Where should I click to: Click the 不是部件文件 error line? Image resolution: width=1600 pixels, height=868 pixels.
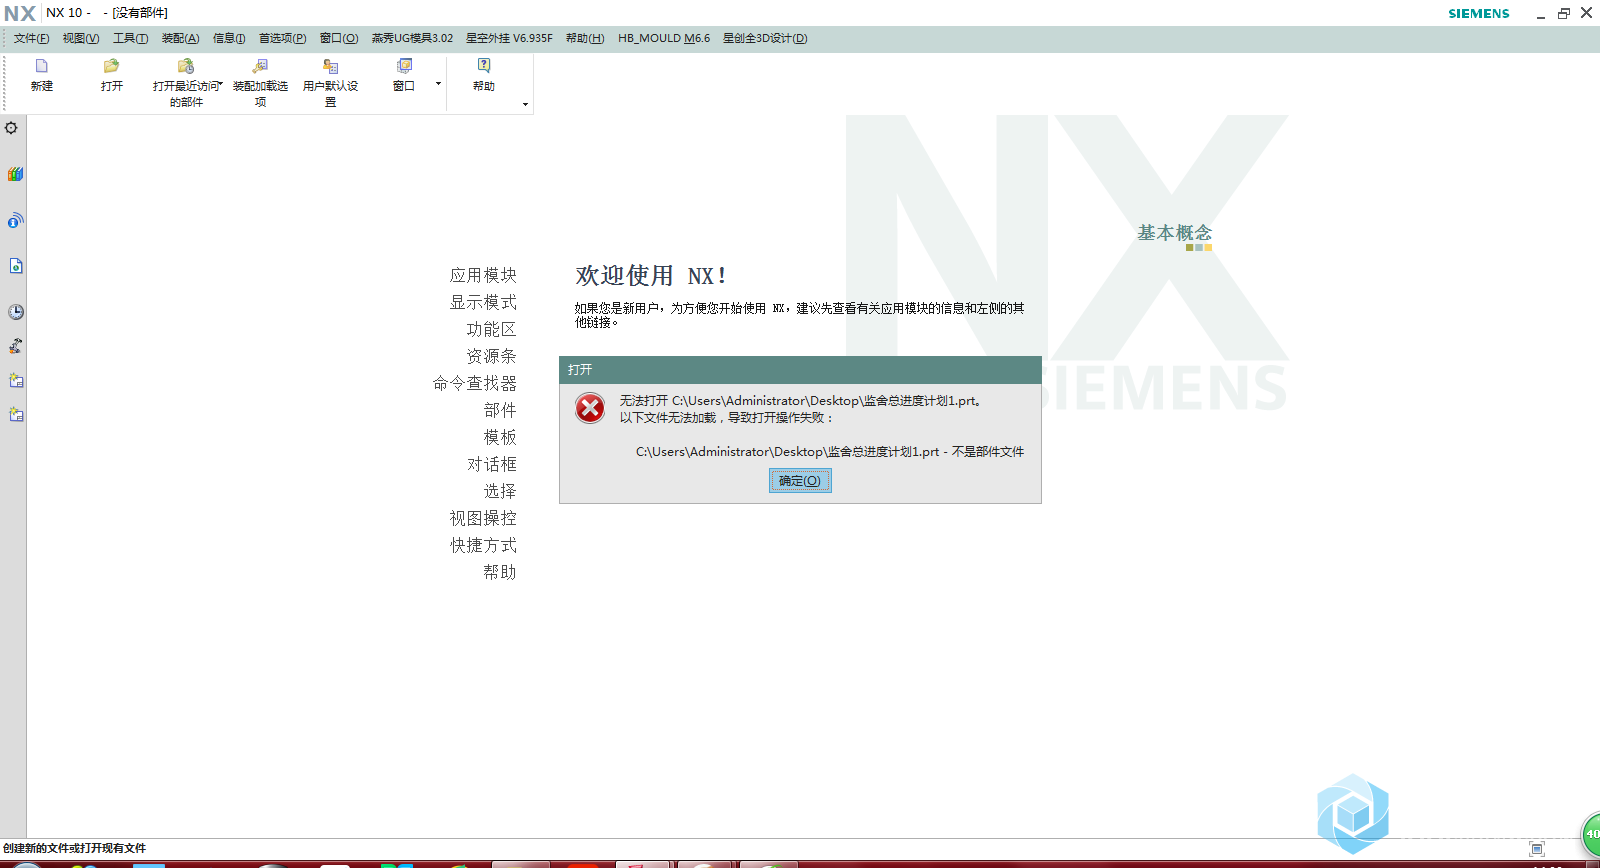[830, 452]
